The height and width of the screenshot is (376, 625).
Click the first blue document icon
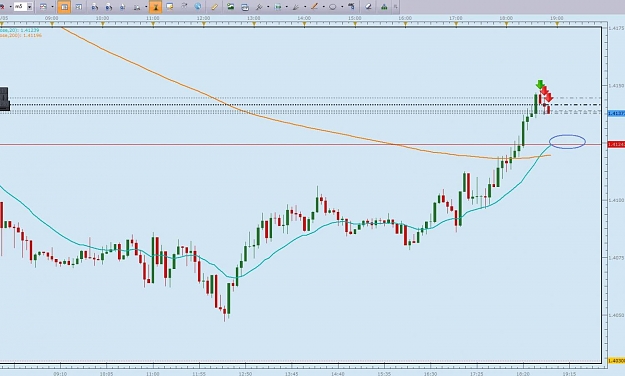(94, 7)
